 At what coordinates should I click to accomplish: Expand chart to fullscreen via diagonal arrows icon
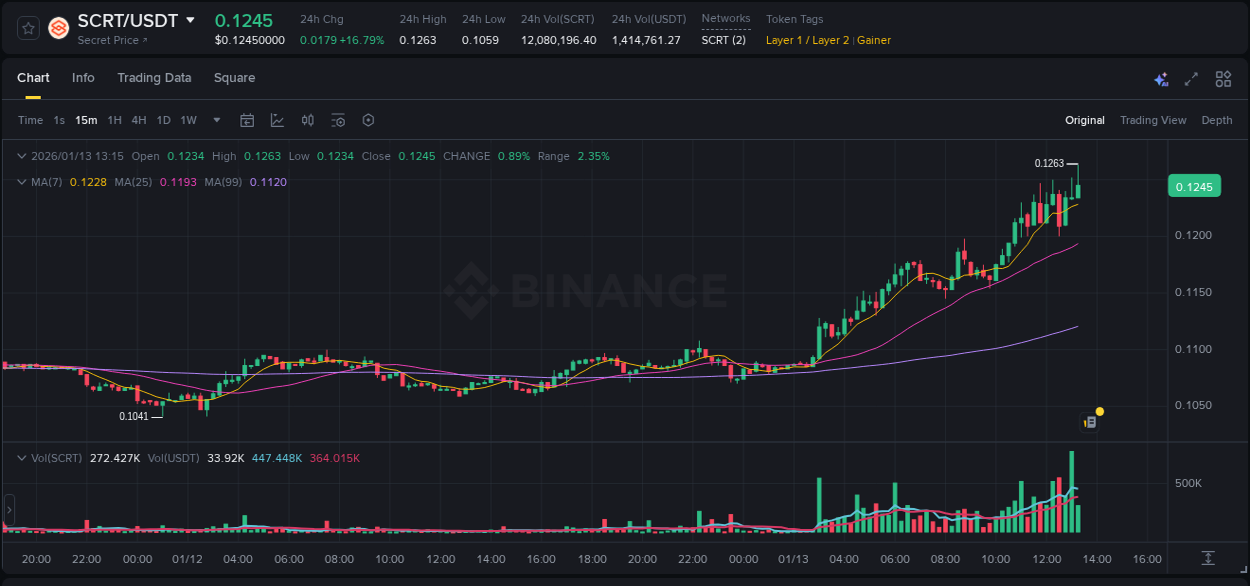tap(1191, 78)
